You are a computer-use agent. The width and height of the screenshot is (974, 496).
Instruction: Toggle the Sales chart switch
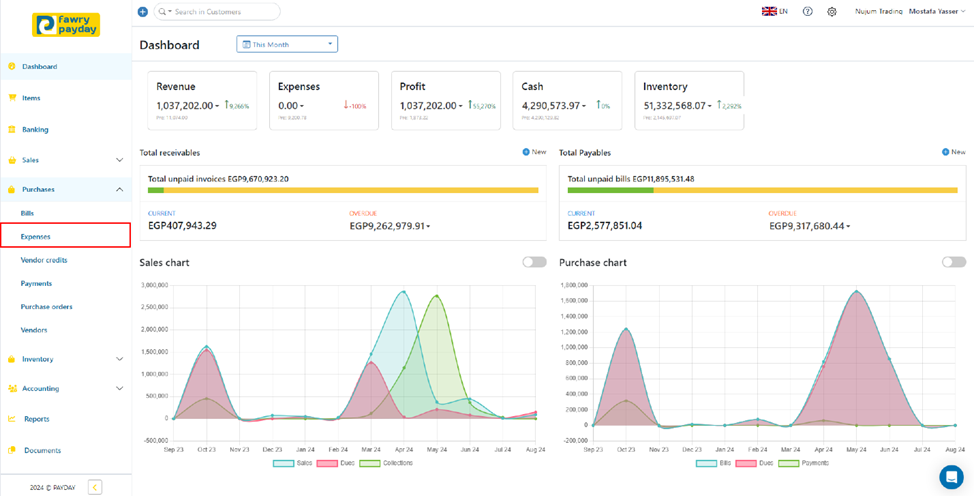[534, 262]
